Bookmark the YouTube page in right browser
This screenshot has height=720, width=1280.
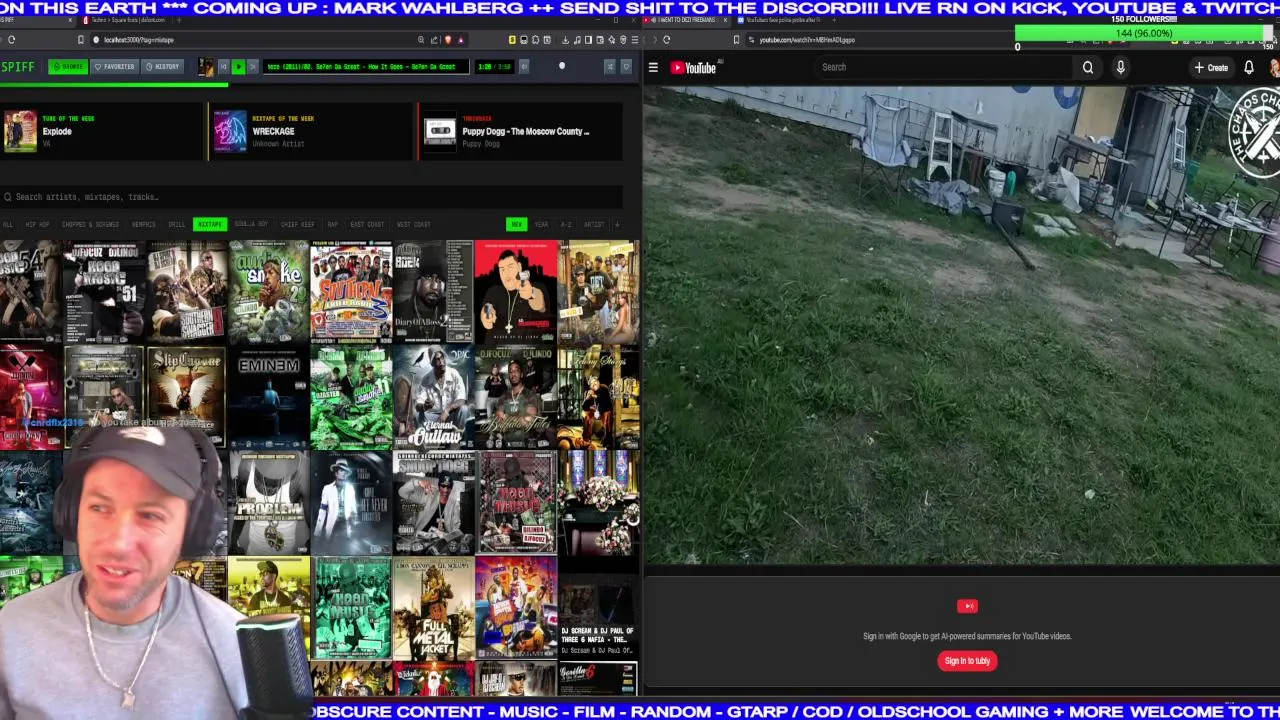pos(736,40)
